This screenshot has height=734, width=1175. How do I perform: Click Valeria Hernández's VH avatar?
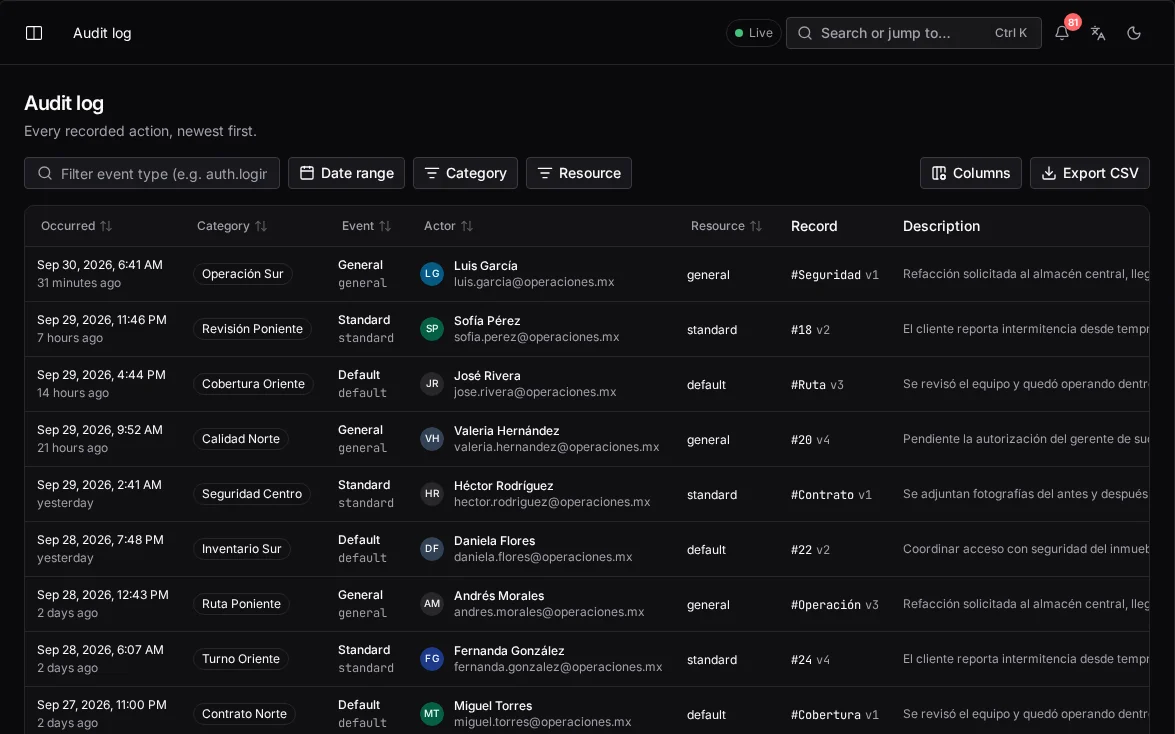click(432, 439)
